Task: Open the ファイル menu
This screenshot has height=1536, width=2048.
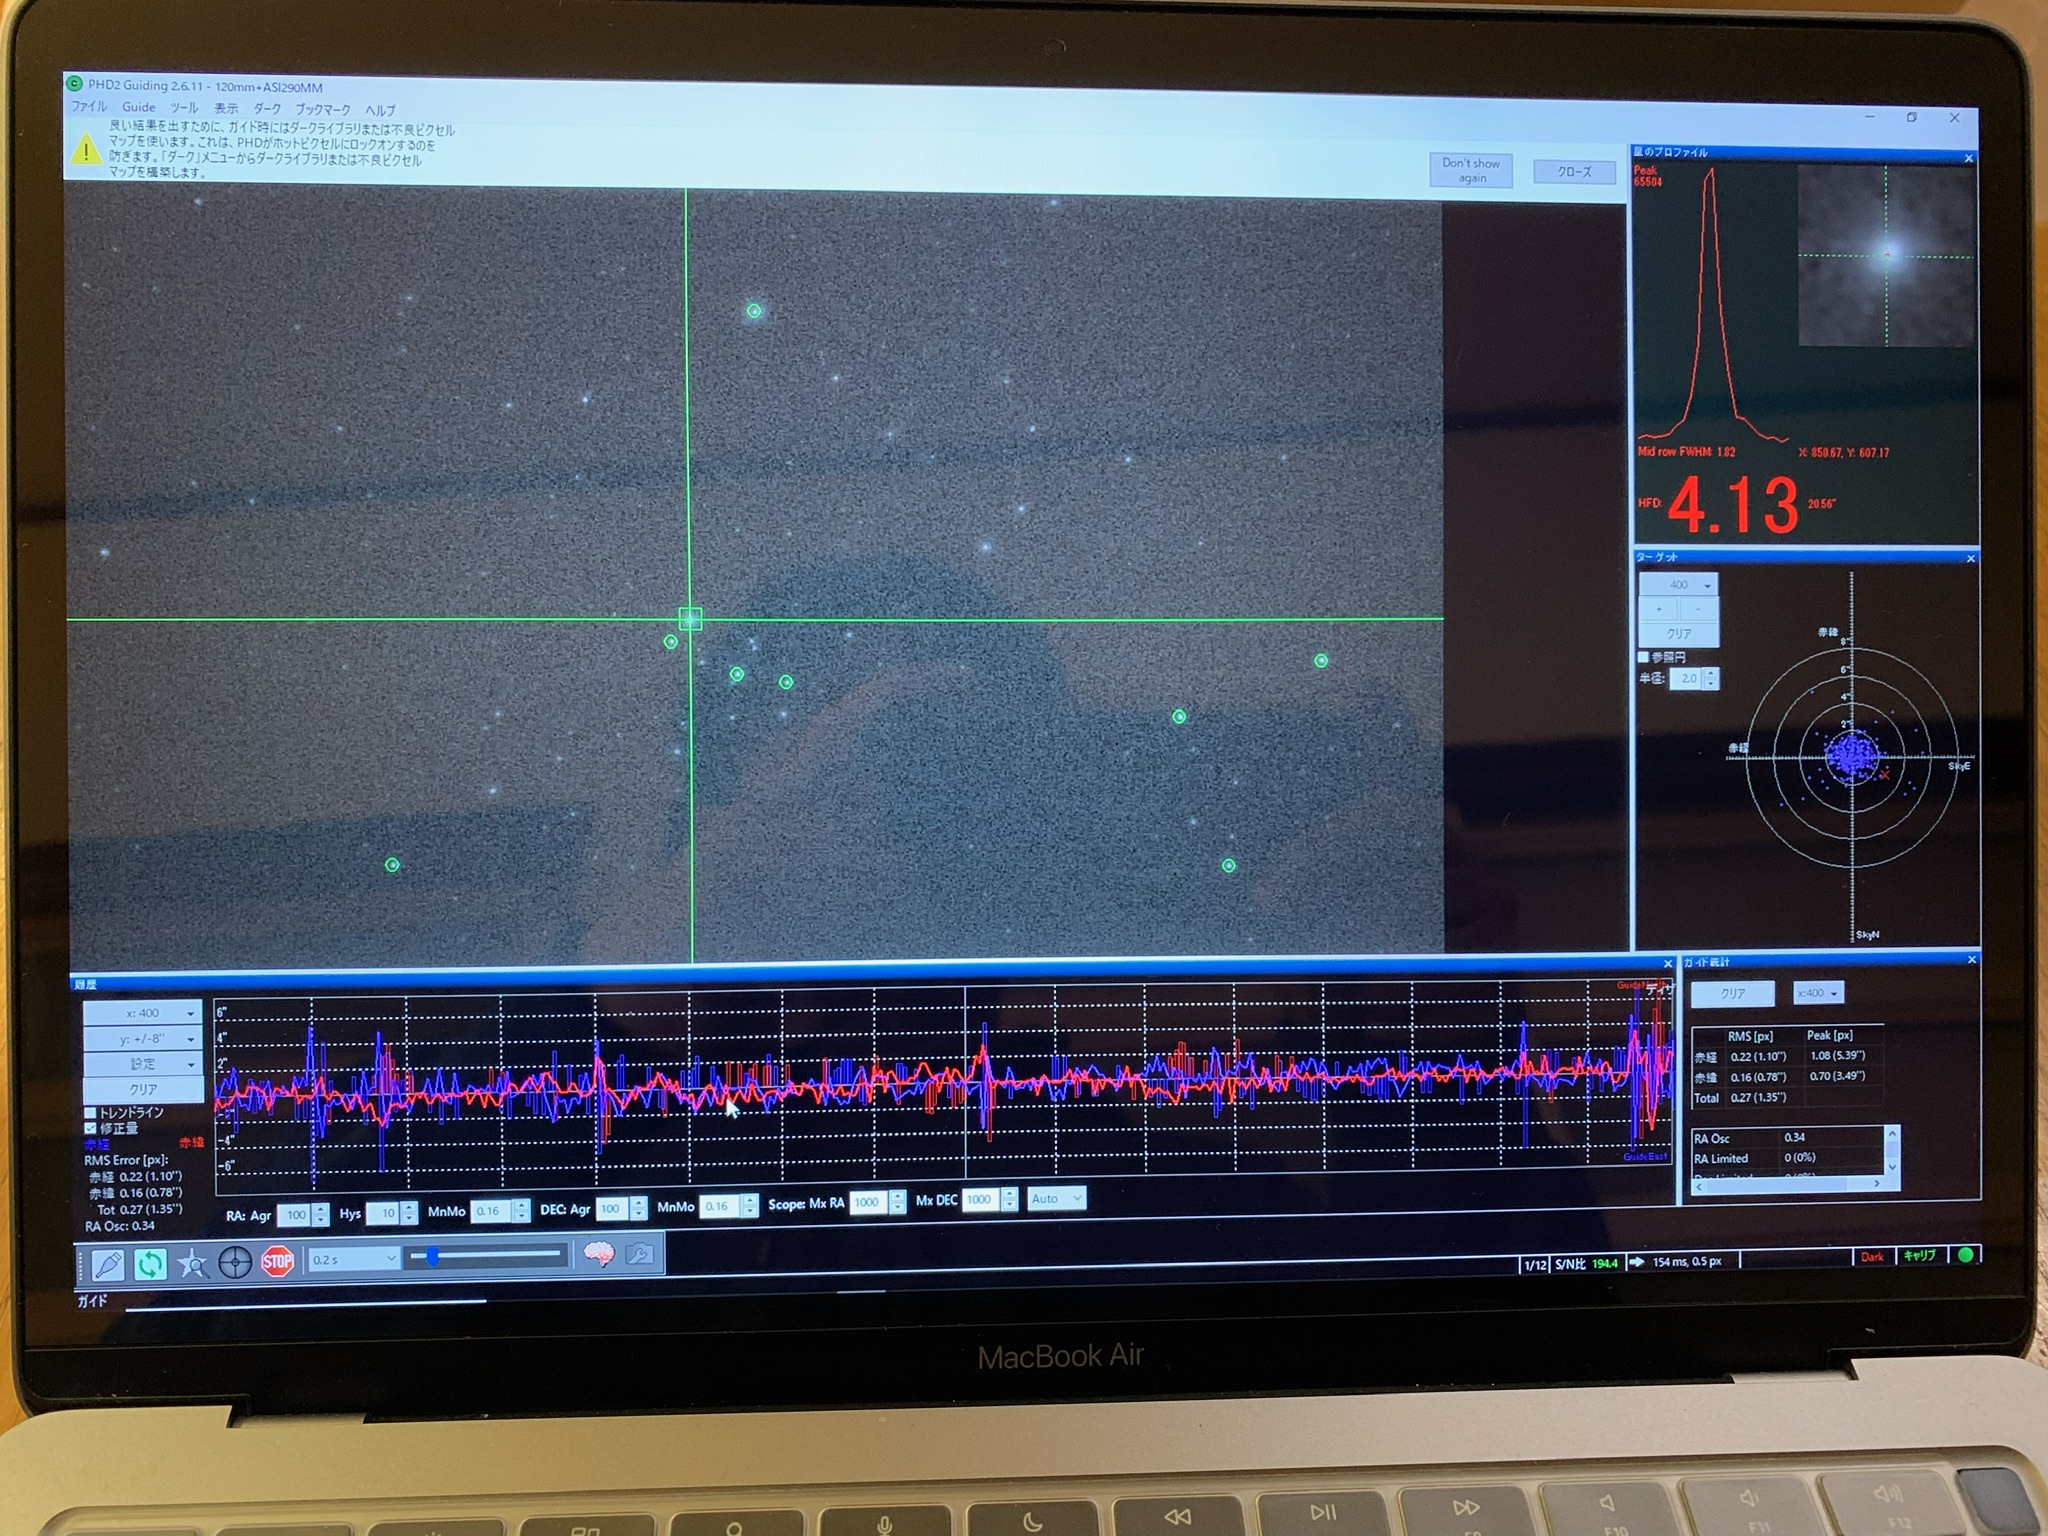Action: (x=88, y=106)
